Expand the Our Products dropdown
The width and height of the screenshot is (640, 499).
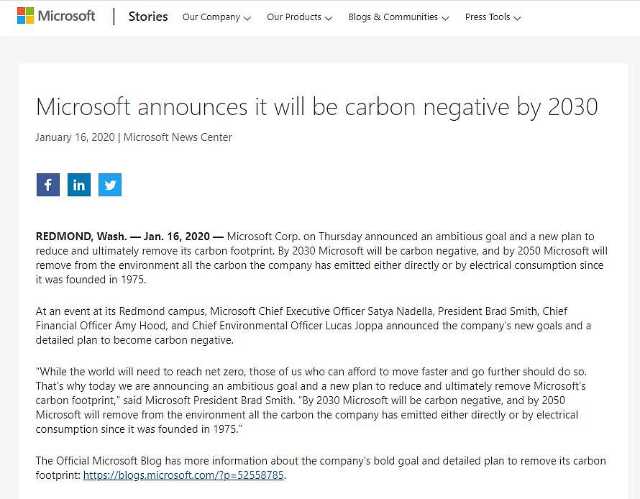pyautogui.click(x=294, y=17)
